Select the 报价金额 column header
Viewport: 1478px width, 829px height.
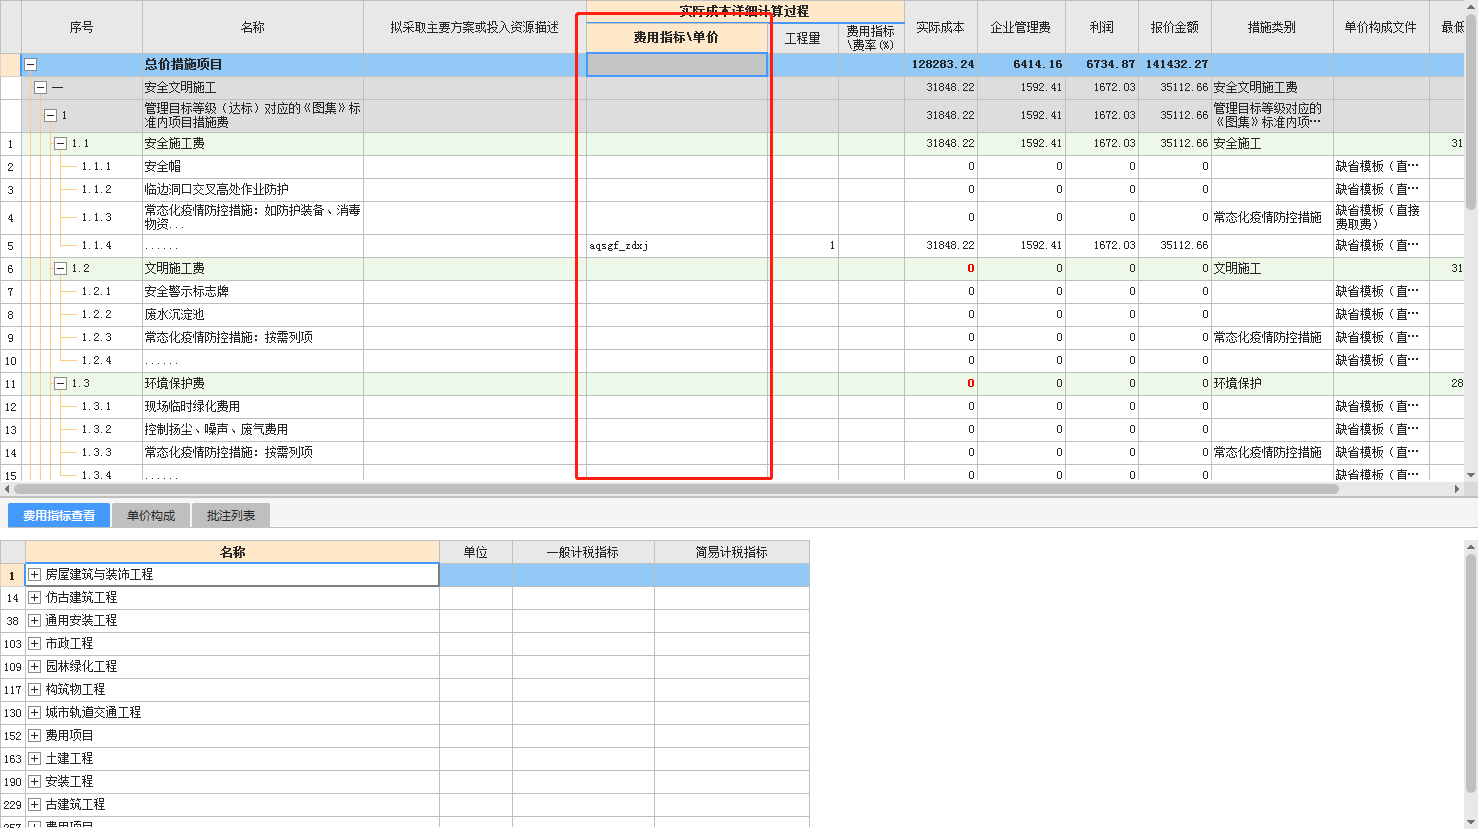(1175, 27)
